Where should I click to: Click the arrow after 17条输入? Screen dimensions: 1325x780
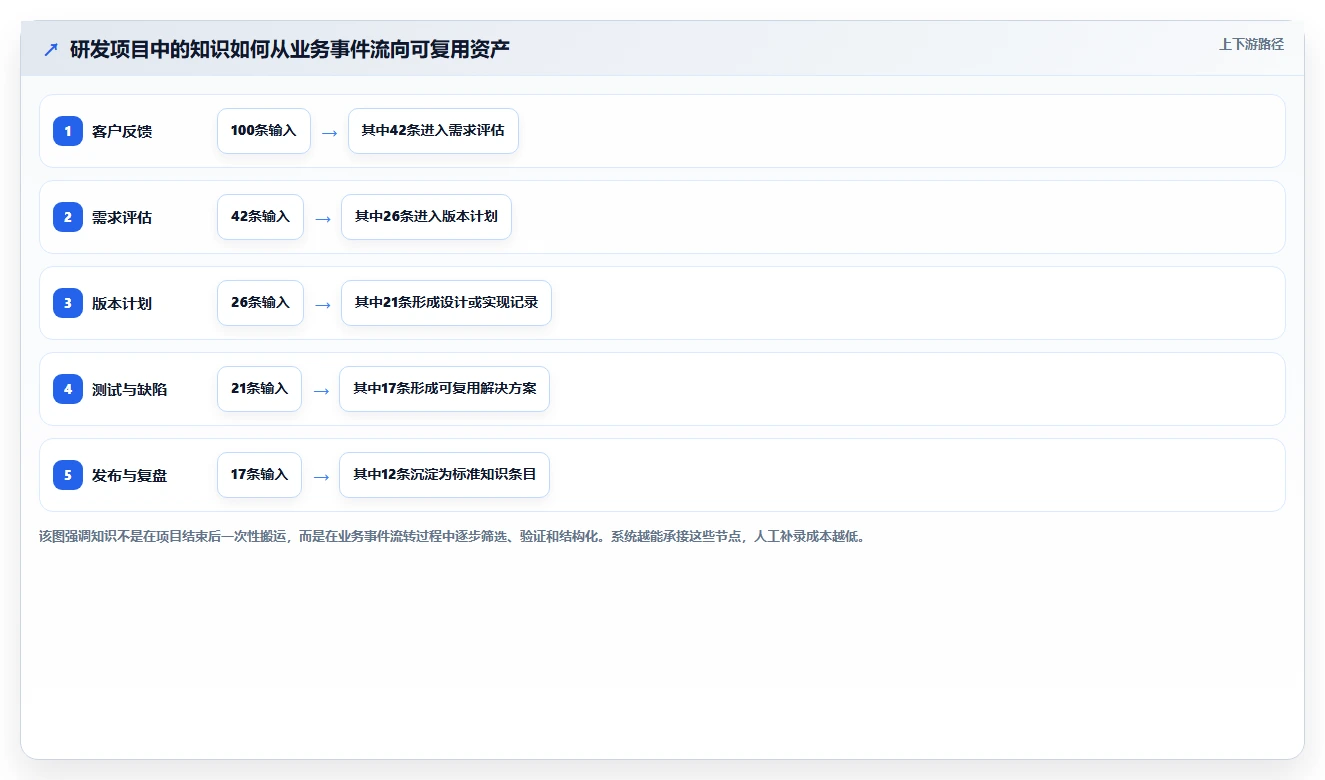click(320, 476)
